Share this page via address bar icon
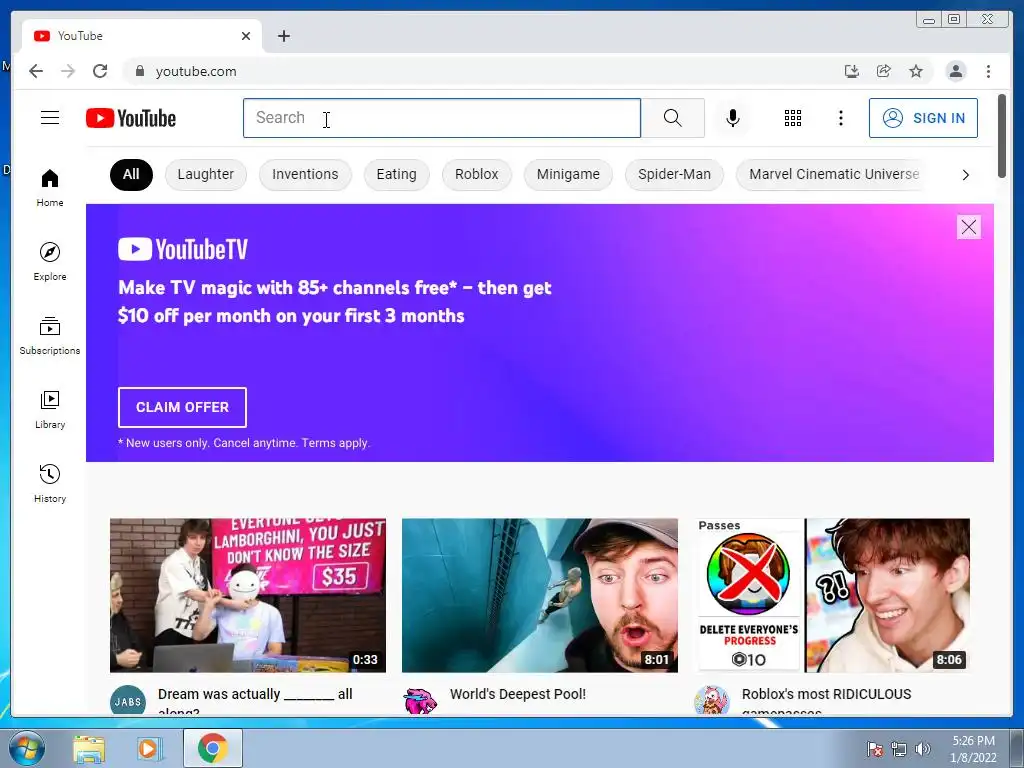Image resolution: width=1024 pixels, height=768 pixels. (884, 71)
